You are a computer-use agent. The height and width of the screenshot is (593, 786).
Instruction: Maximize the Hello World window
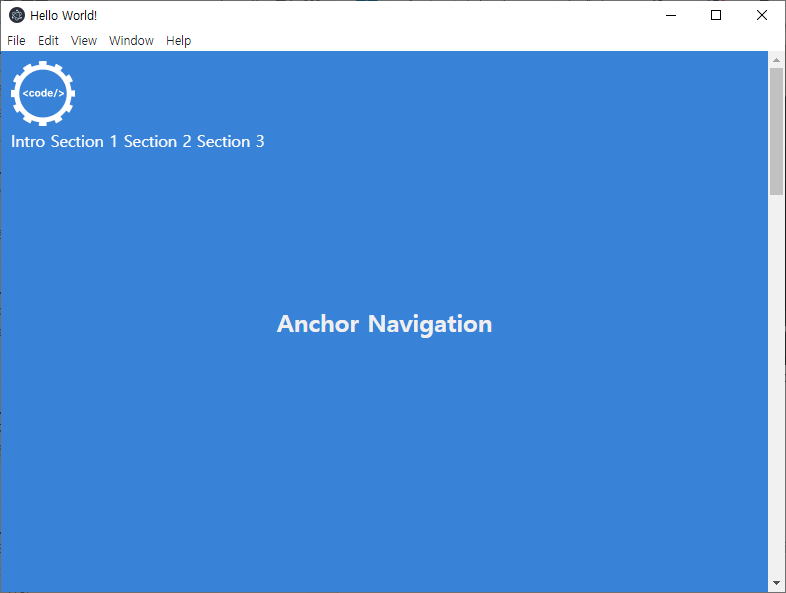716,16
